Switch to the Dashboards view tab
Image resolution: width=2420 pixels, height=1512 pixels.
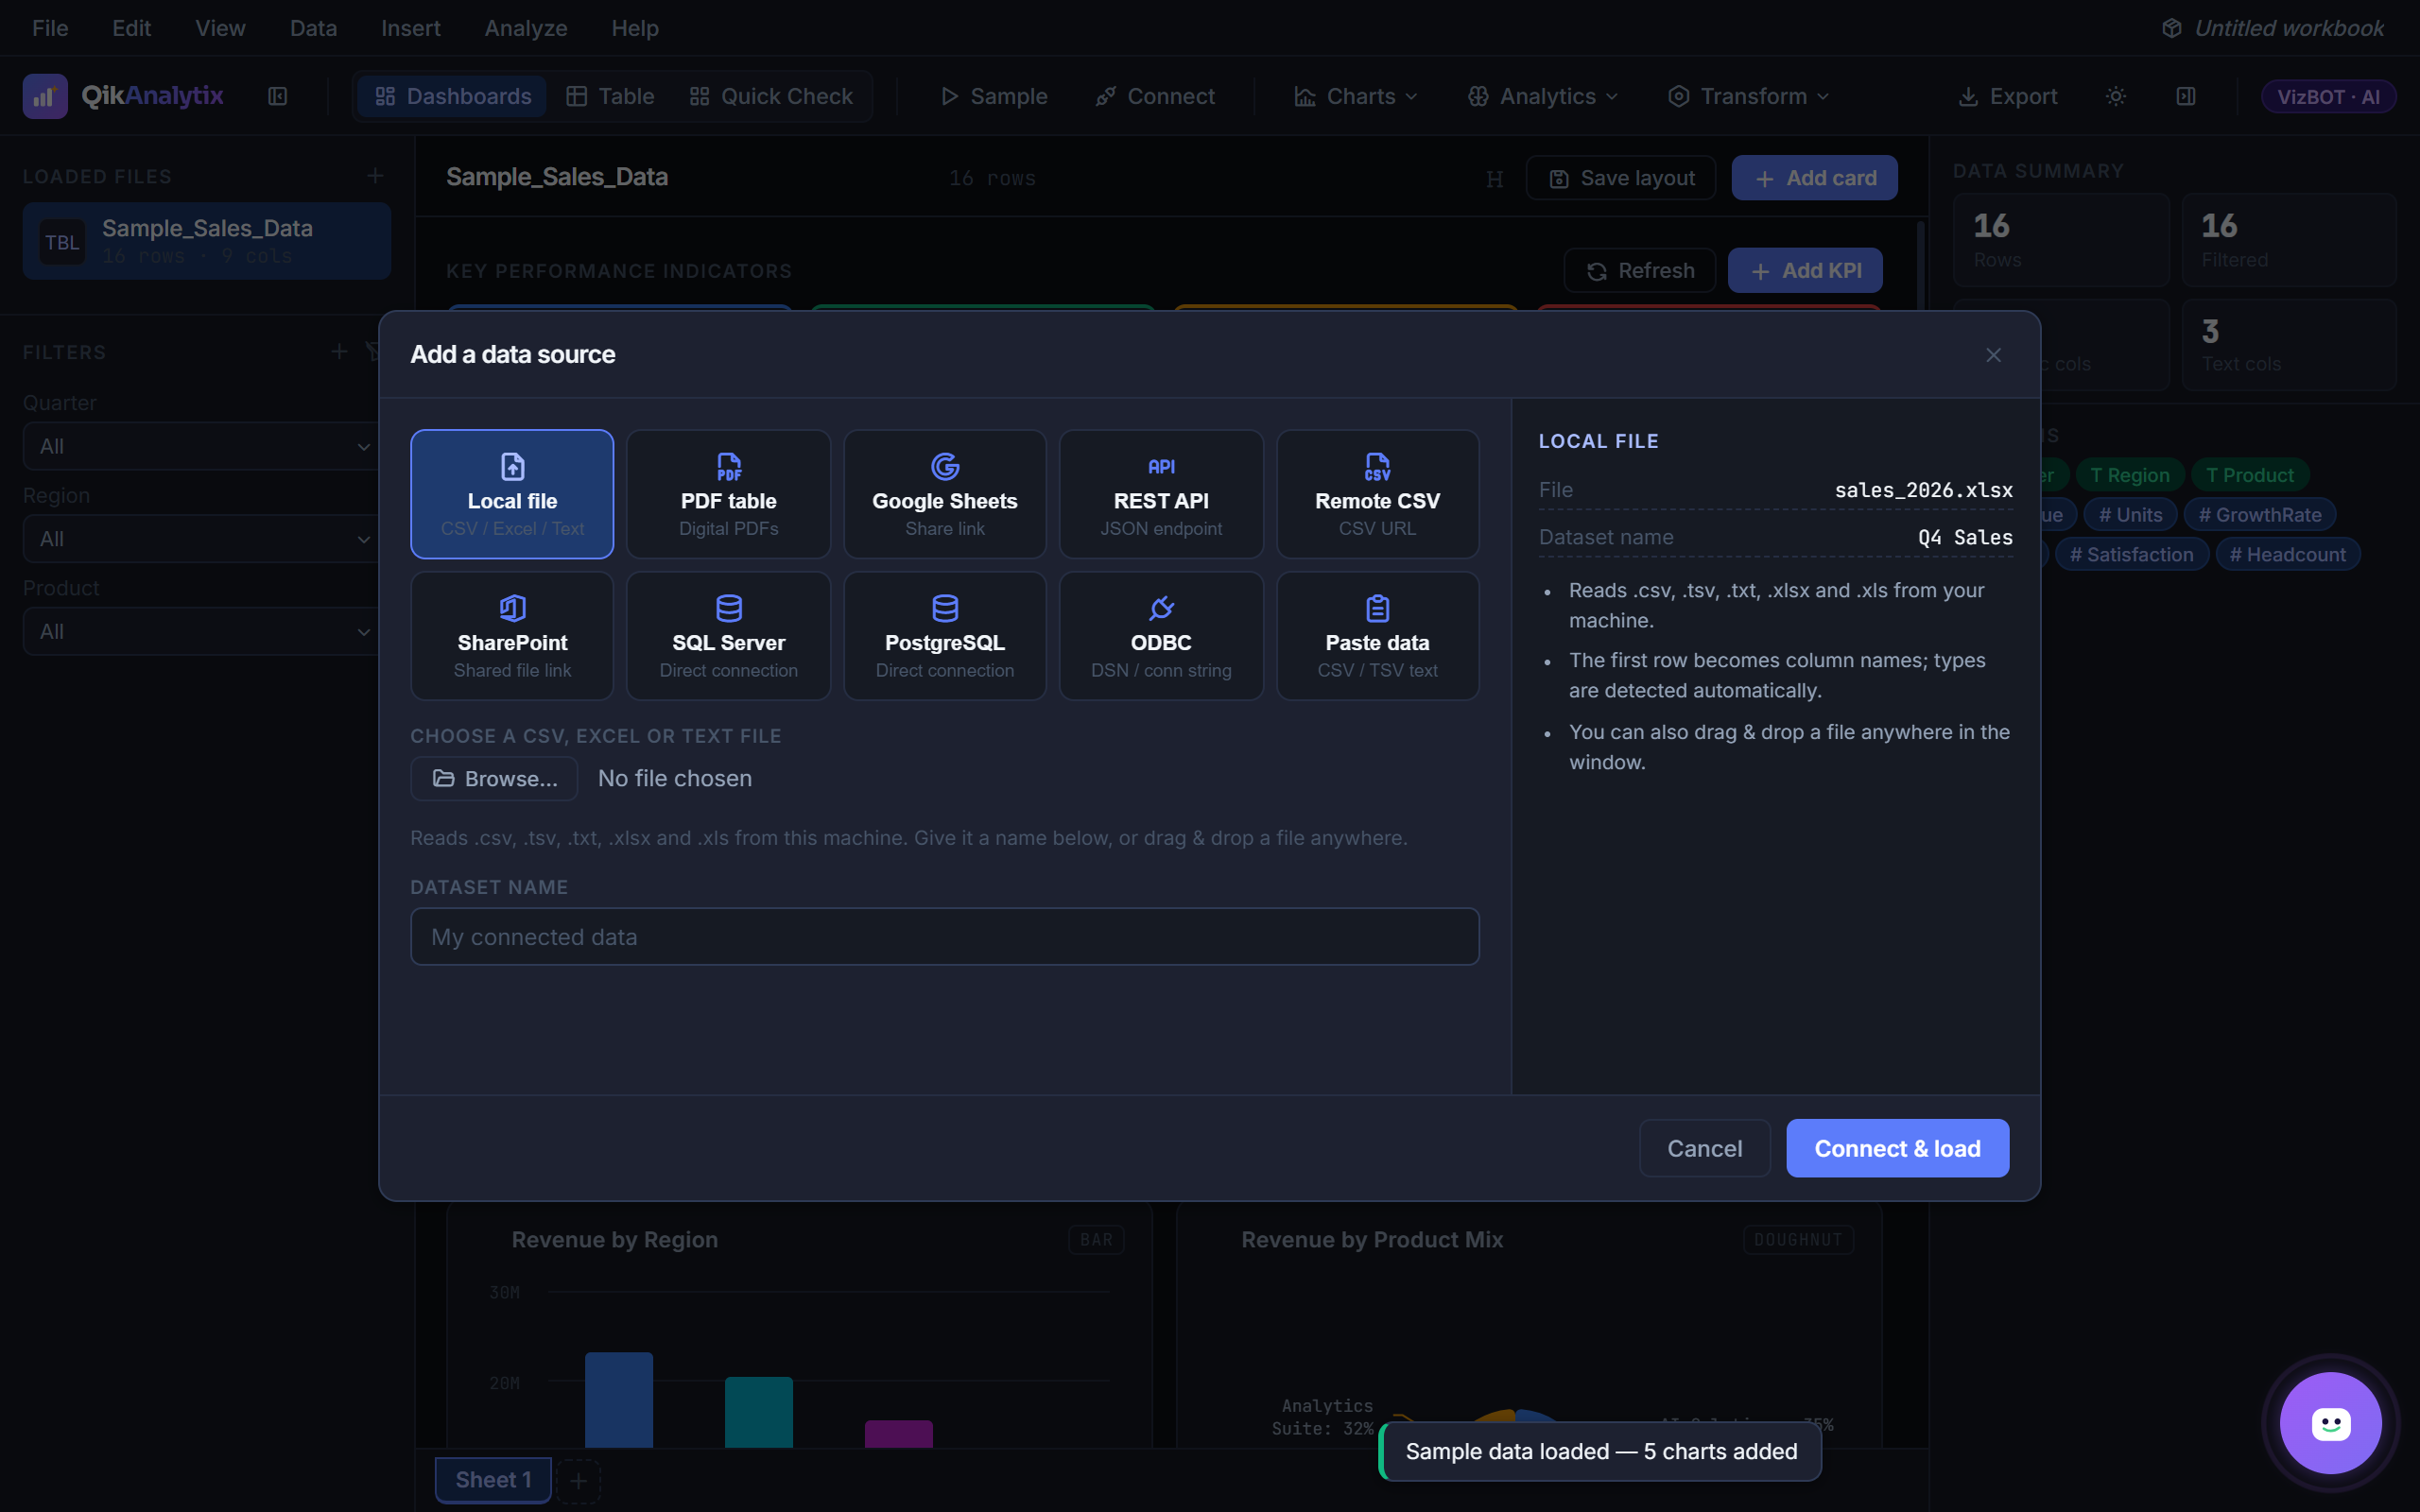452,96
